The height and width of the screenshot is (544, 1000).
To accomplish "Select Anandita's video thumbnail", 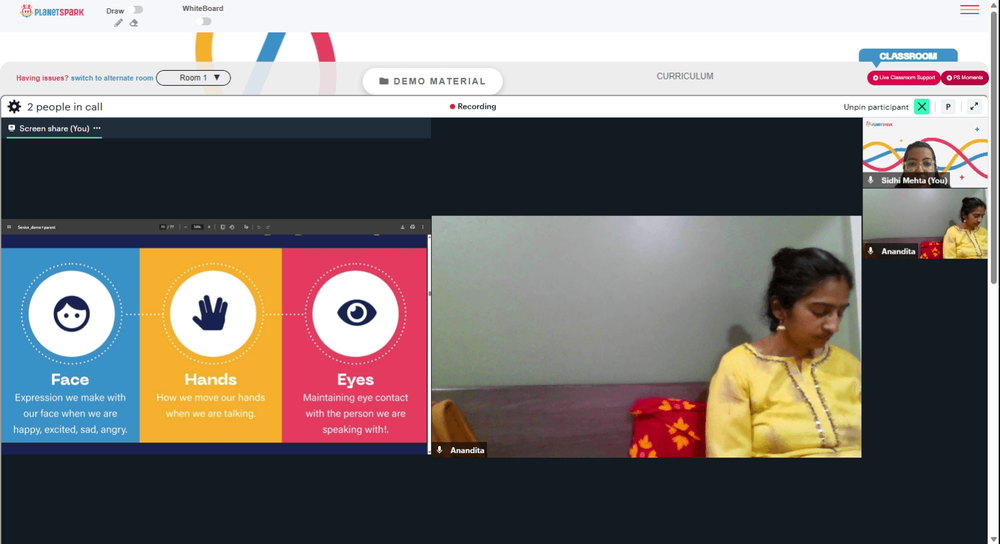I will pyautogui.click(x=925, y=224).
